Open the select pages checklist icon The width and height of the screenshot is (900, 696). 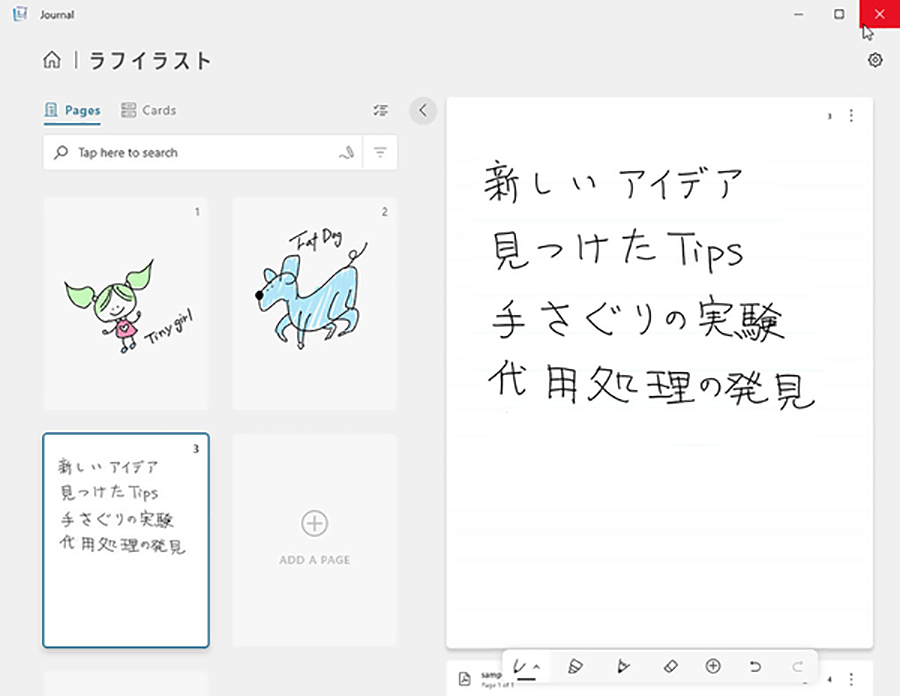click(x=380, y=110)
